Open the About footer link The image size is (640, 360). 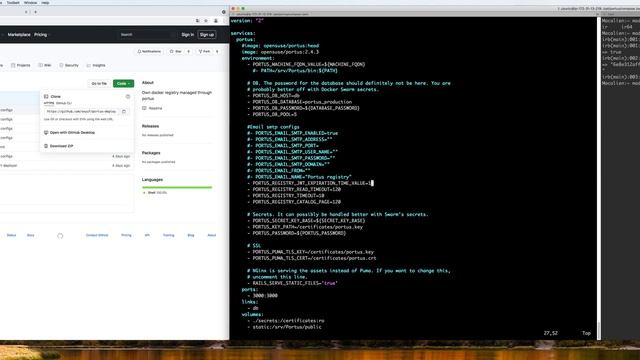(211, 235)
